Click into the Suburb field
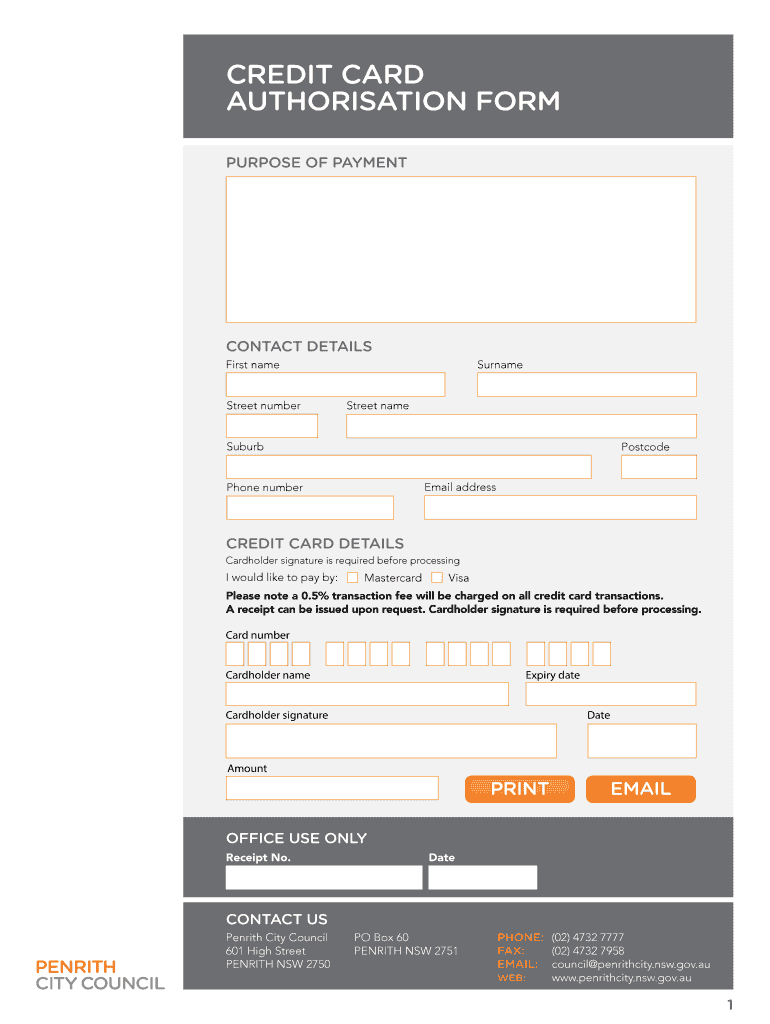 [408, 467]
